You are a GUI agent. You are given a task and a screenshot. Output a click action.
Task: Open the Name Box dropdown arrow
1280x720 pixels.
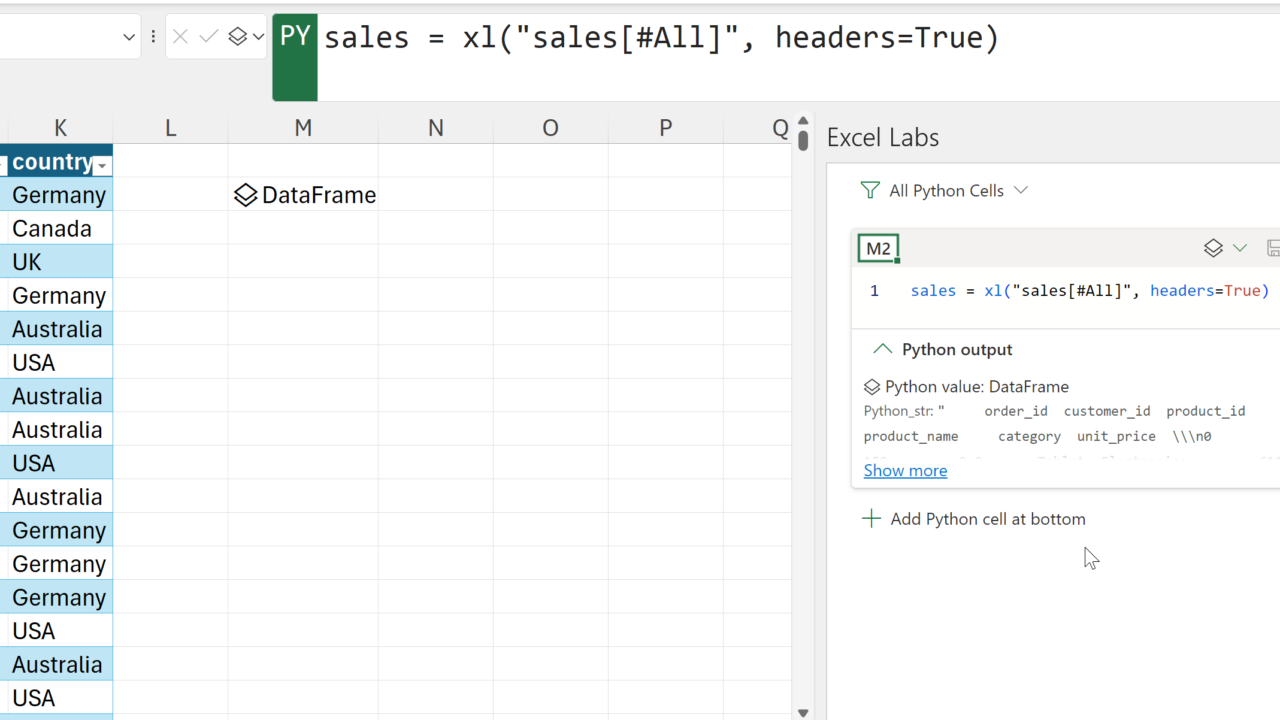pyautogui.click(x=129, y=37)
